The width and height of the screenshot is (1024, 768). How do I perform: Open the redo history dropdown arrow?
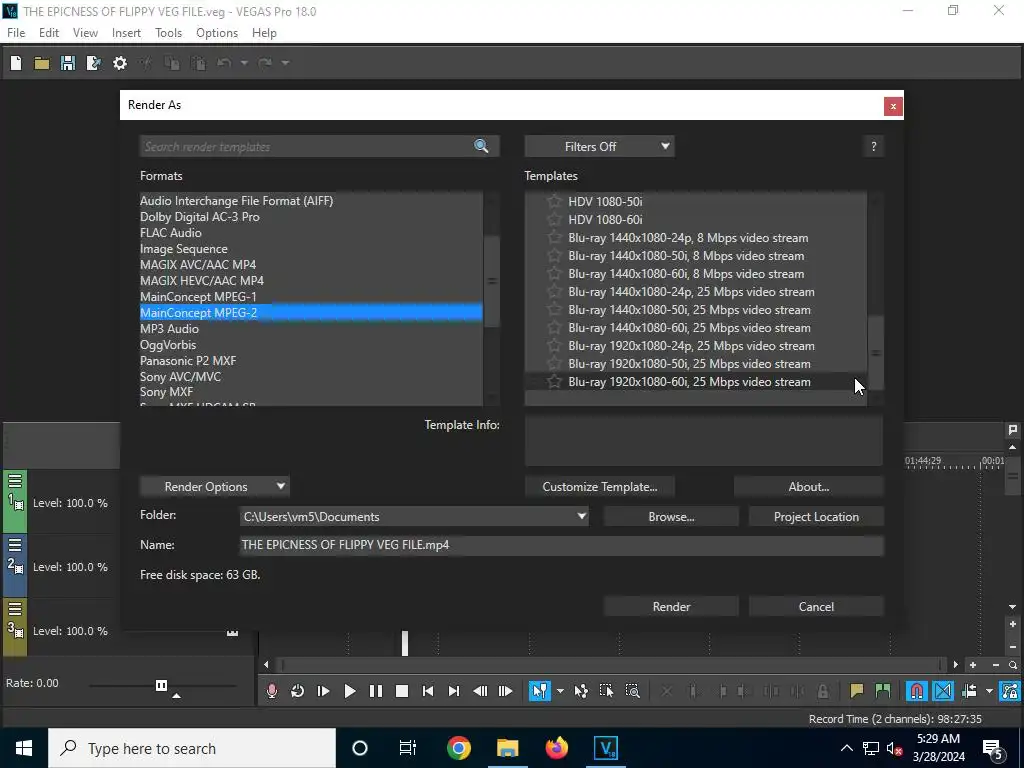click(x=285, y=63)
